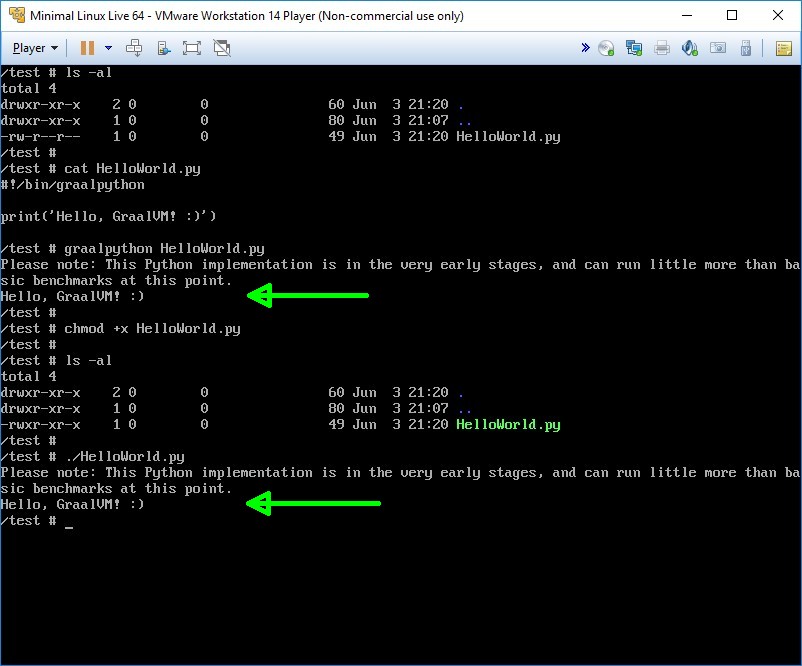Expand the hidden devices chevron
This screenshot has height=666, width=802.
(x=585, y=48)
